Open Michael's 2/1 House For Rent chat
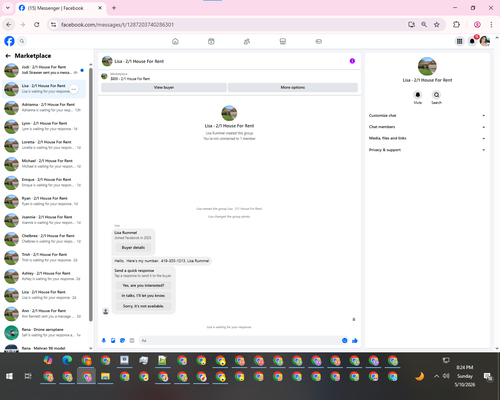 (x=44, y=164)
